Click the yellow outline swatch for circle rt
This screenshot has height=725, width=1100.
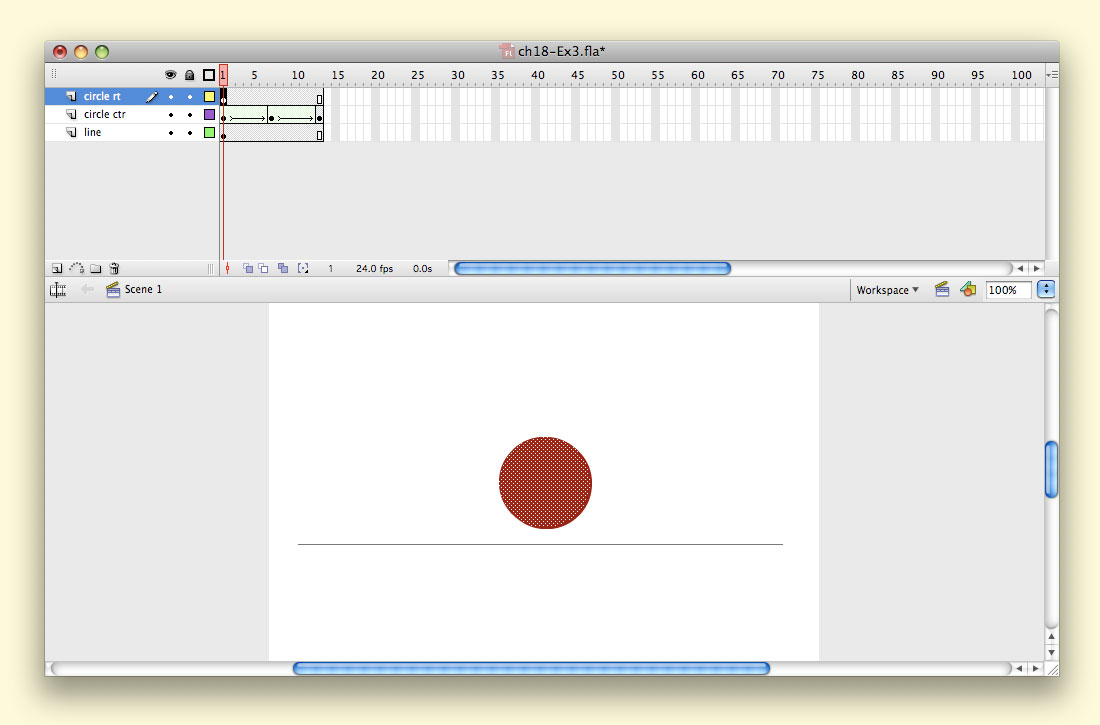click(209, 97)
